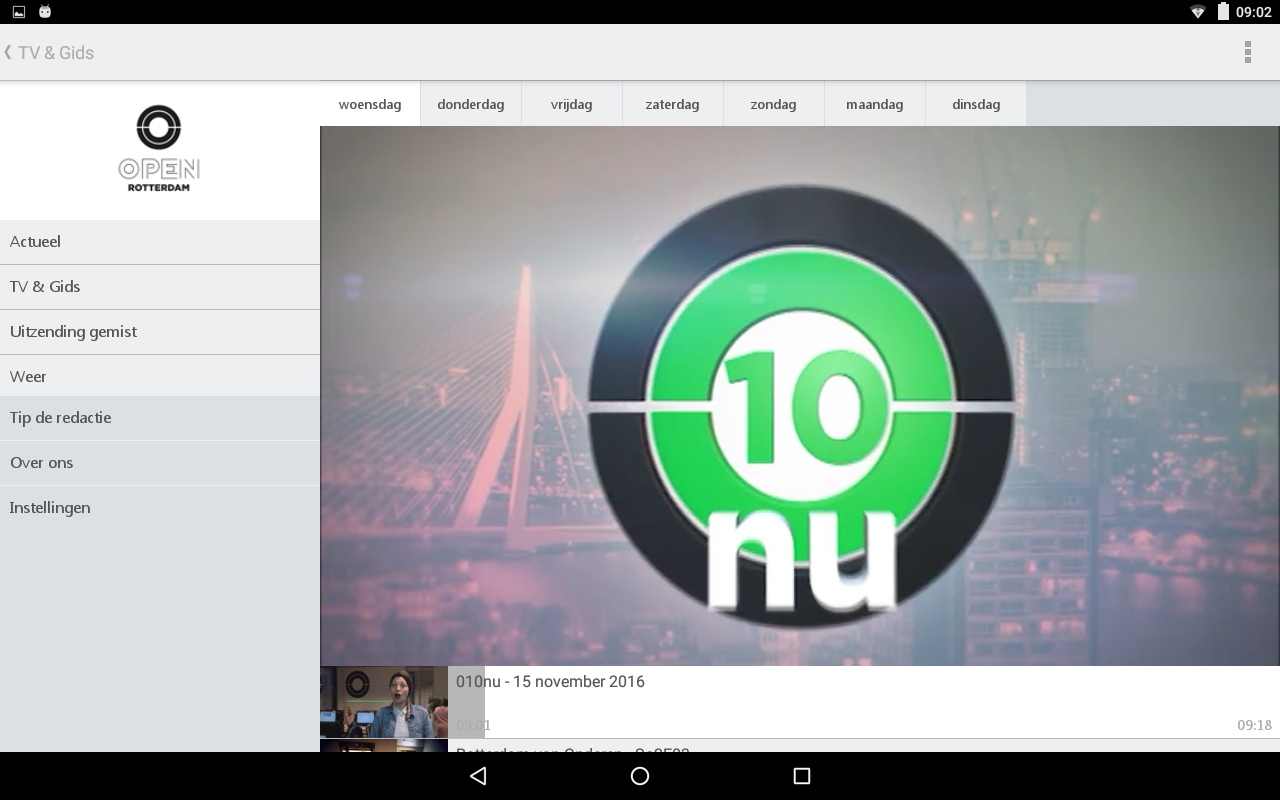Open Instellingen in the sidebar

pyautogui.click(x=160, y=508)
